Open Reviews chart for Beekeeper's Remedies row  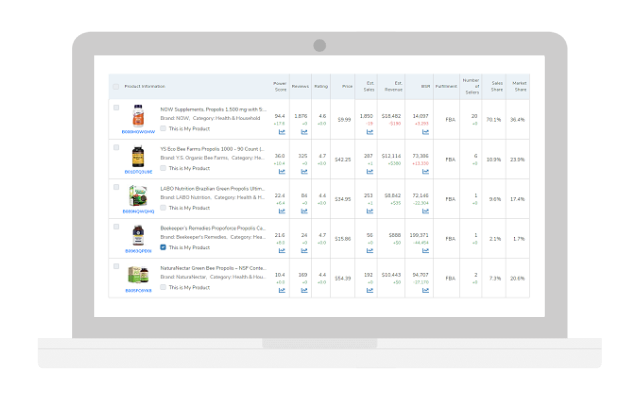click(303, 251)
